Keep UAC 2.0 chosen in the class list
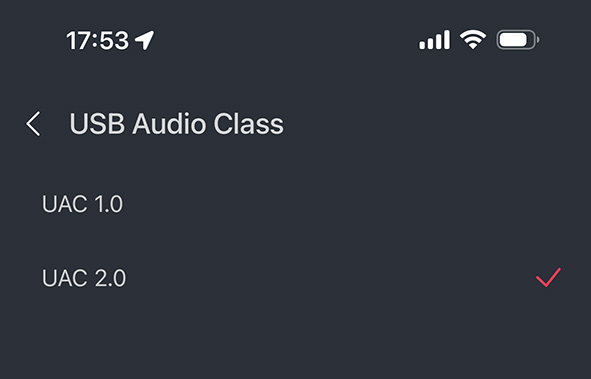The width and height of the screenshot is (591, 379). click(x=296, y=278)
